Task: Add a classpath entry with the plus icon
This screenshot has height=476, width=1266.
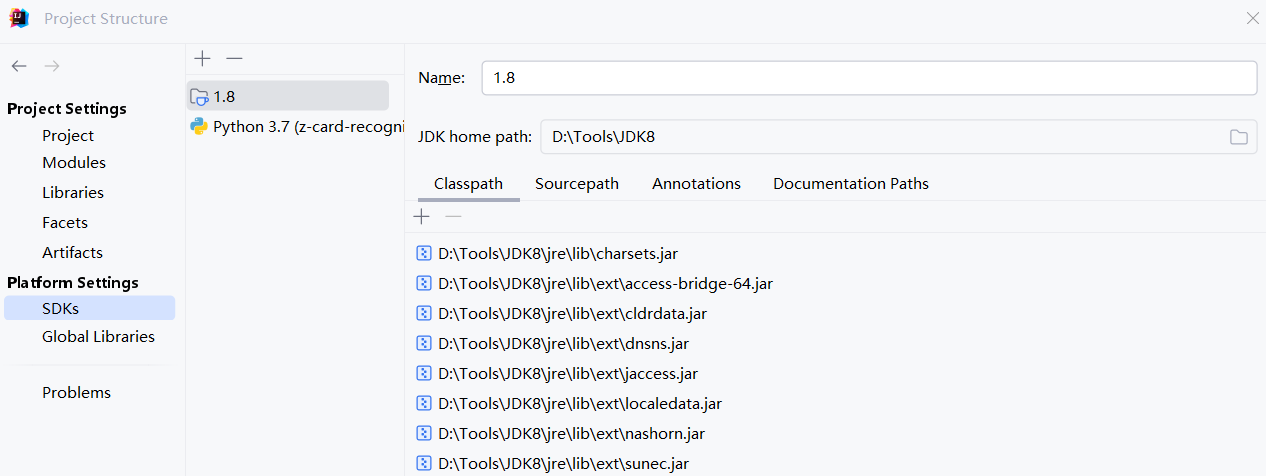Action: point(422,216)
